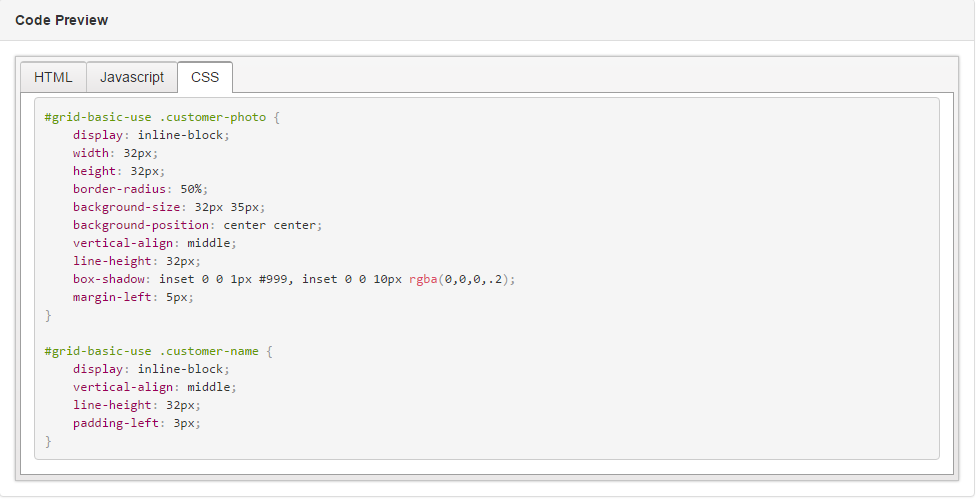Switch to the HTML tab

pos(53,77)
